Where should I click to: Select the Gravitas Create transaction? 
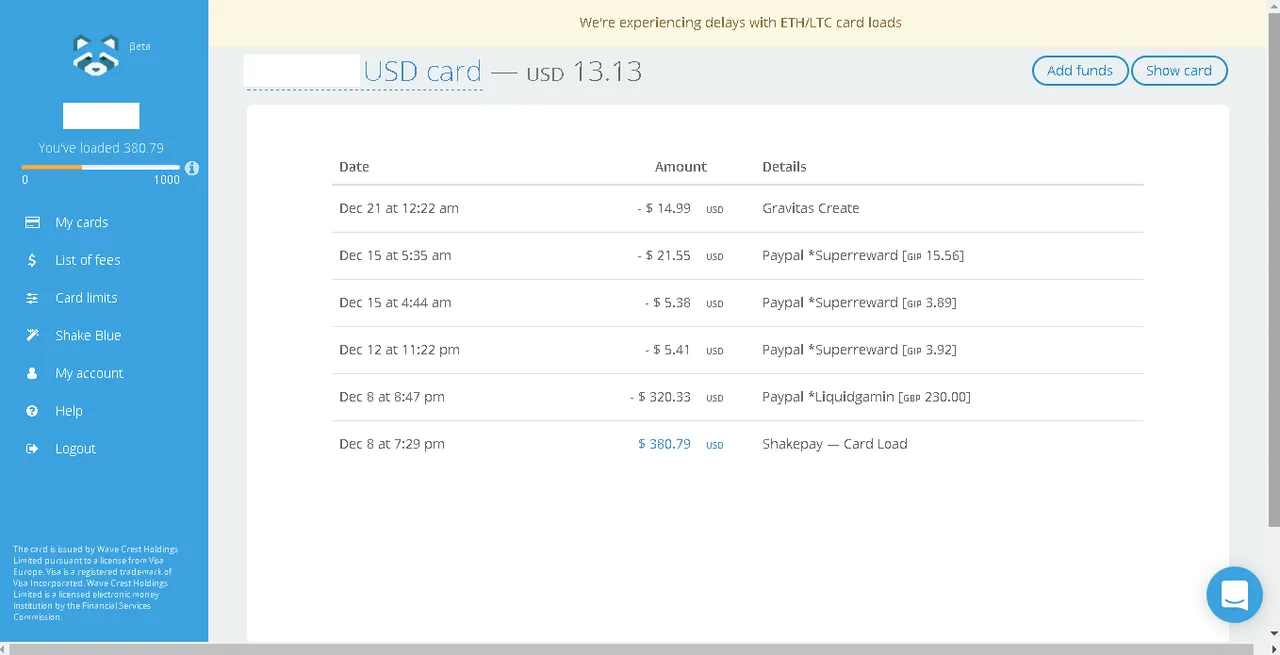click(811, 208)
